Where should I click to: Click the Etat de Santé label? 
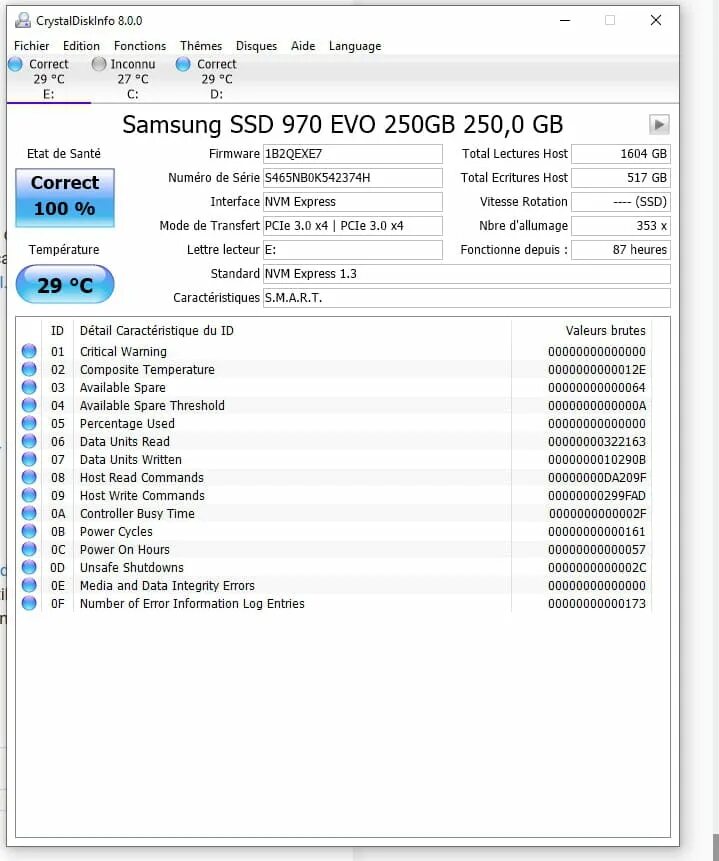coord(64,154)
